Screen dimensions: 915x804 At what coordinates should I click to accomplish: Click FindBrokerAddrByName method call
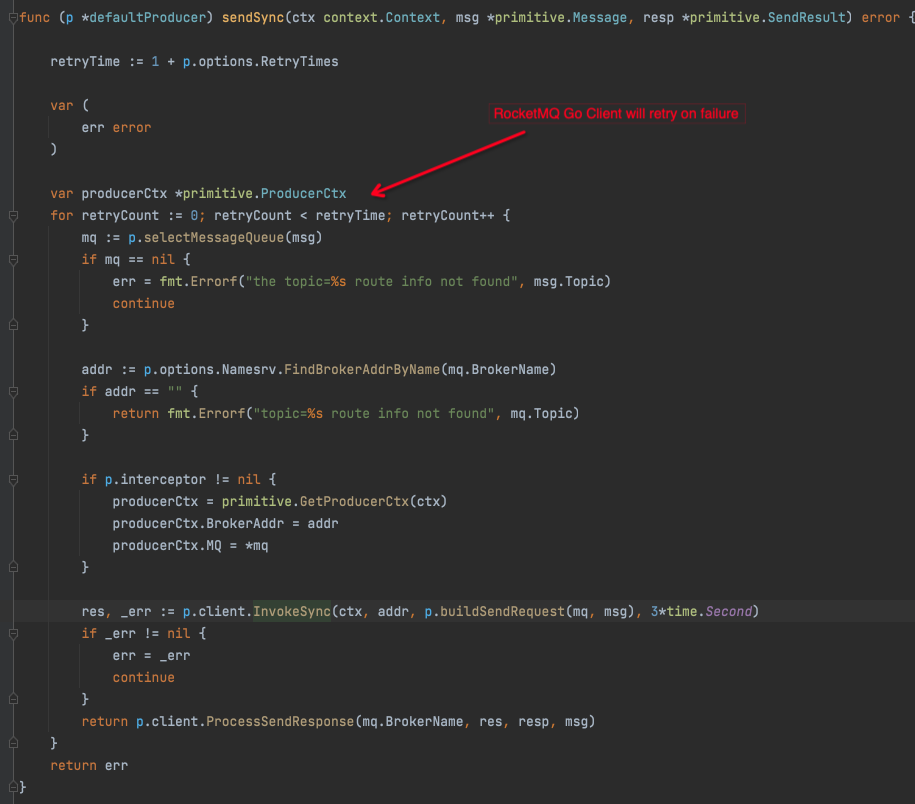pos(362,370)
